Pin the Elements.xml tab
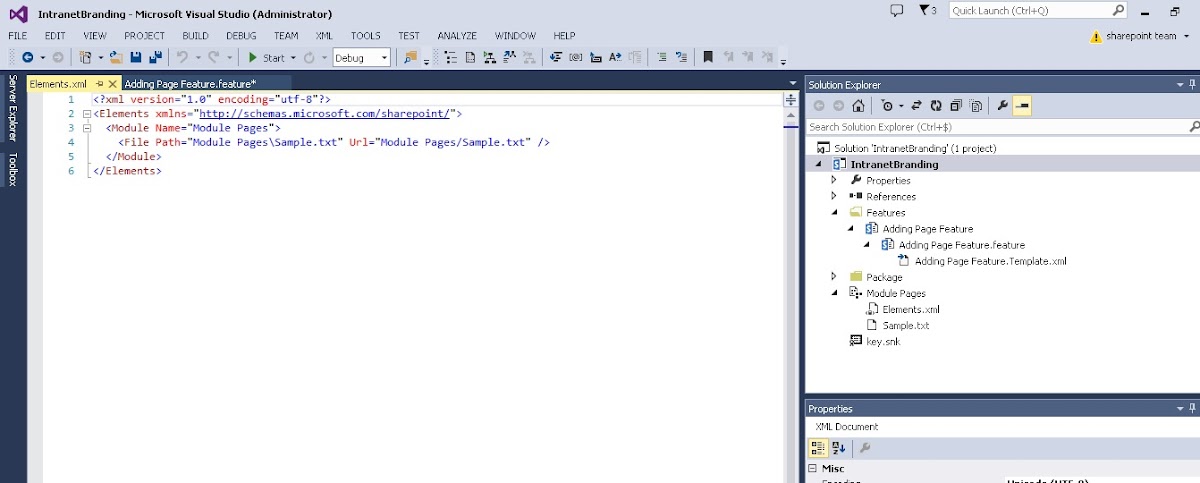Viewport: 1200px width, 483px height. click(x=100, y=84)
